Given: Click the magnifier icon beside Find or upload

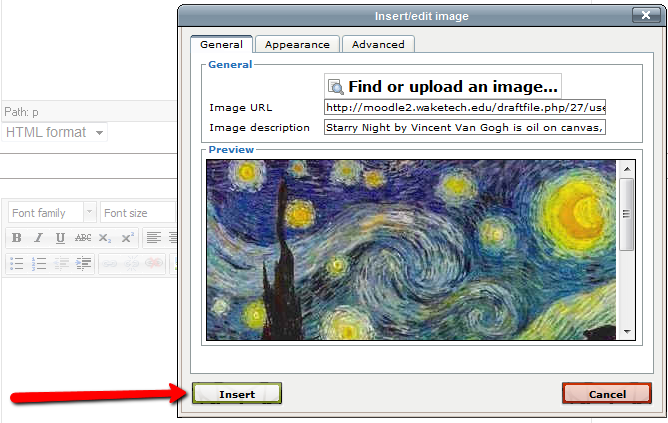Looking at the screenshot, I should pos(336,86).
